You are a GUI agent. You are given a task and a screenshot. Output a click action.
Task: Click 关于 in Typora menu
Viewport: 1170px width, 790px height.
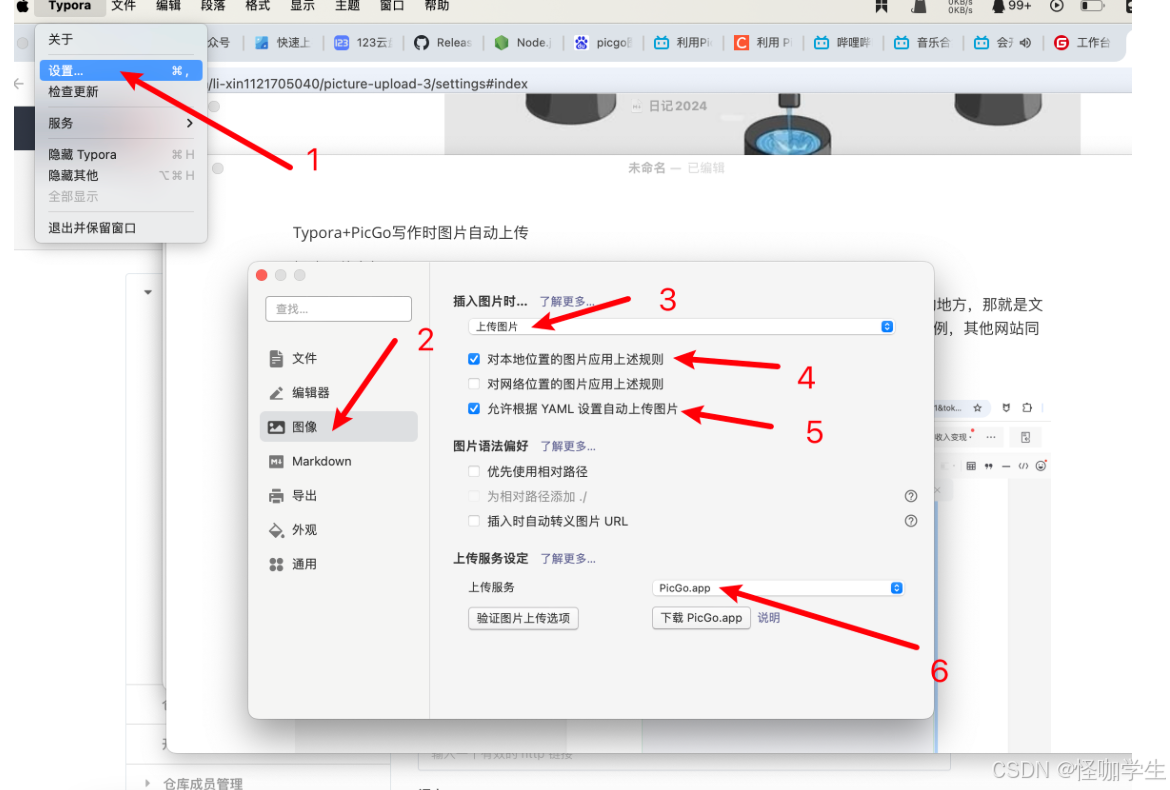click(121, 39)
